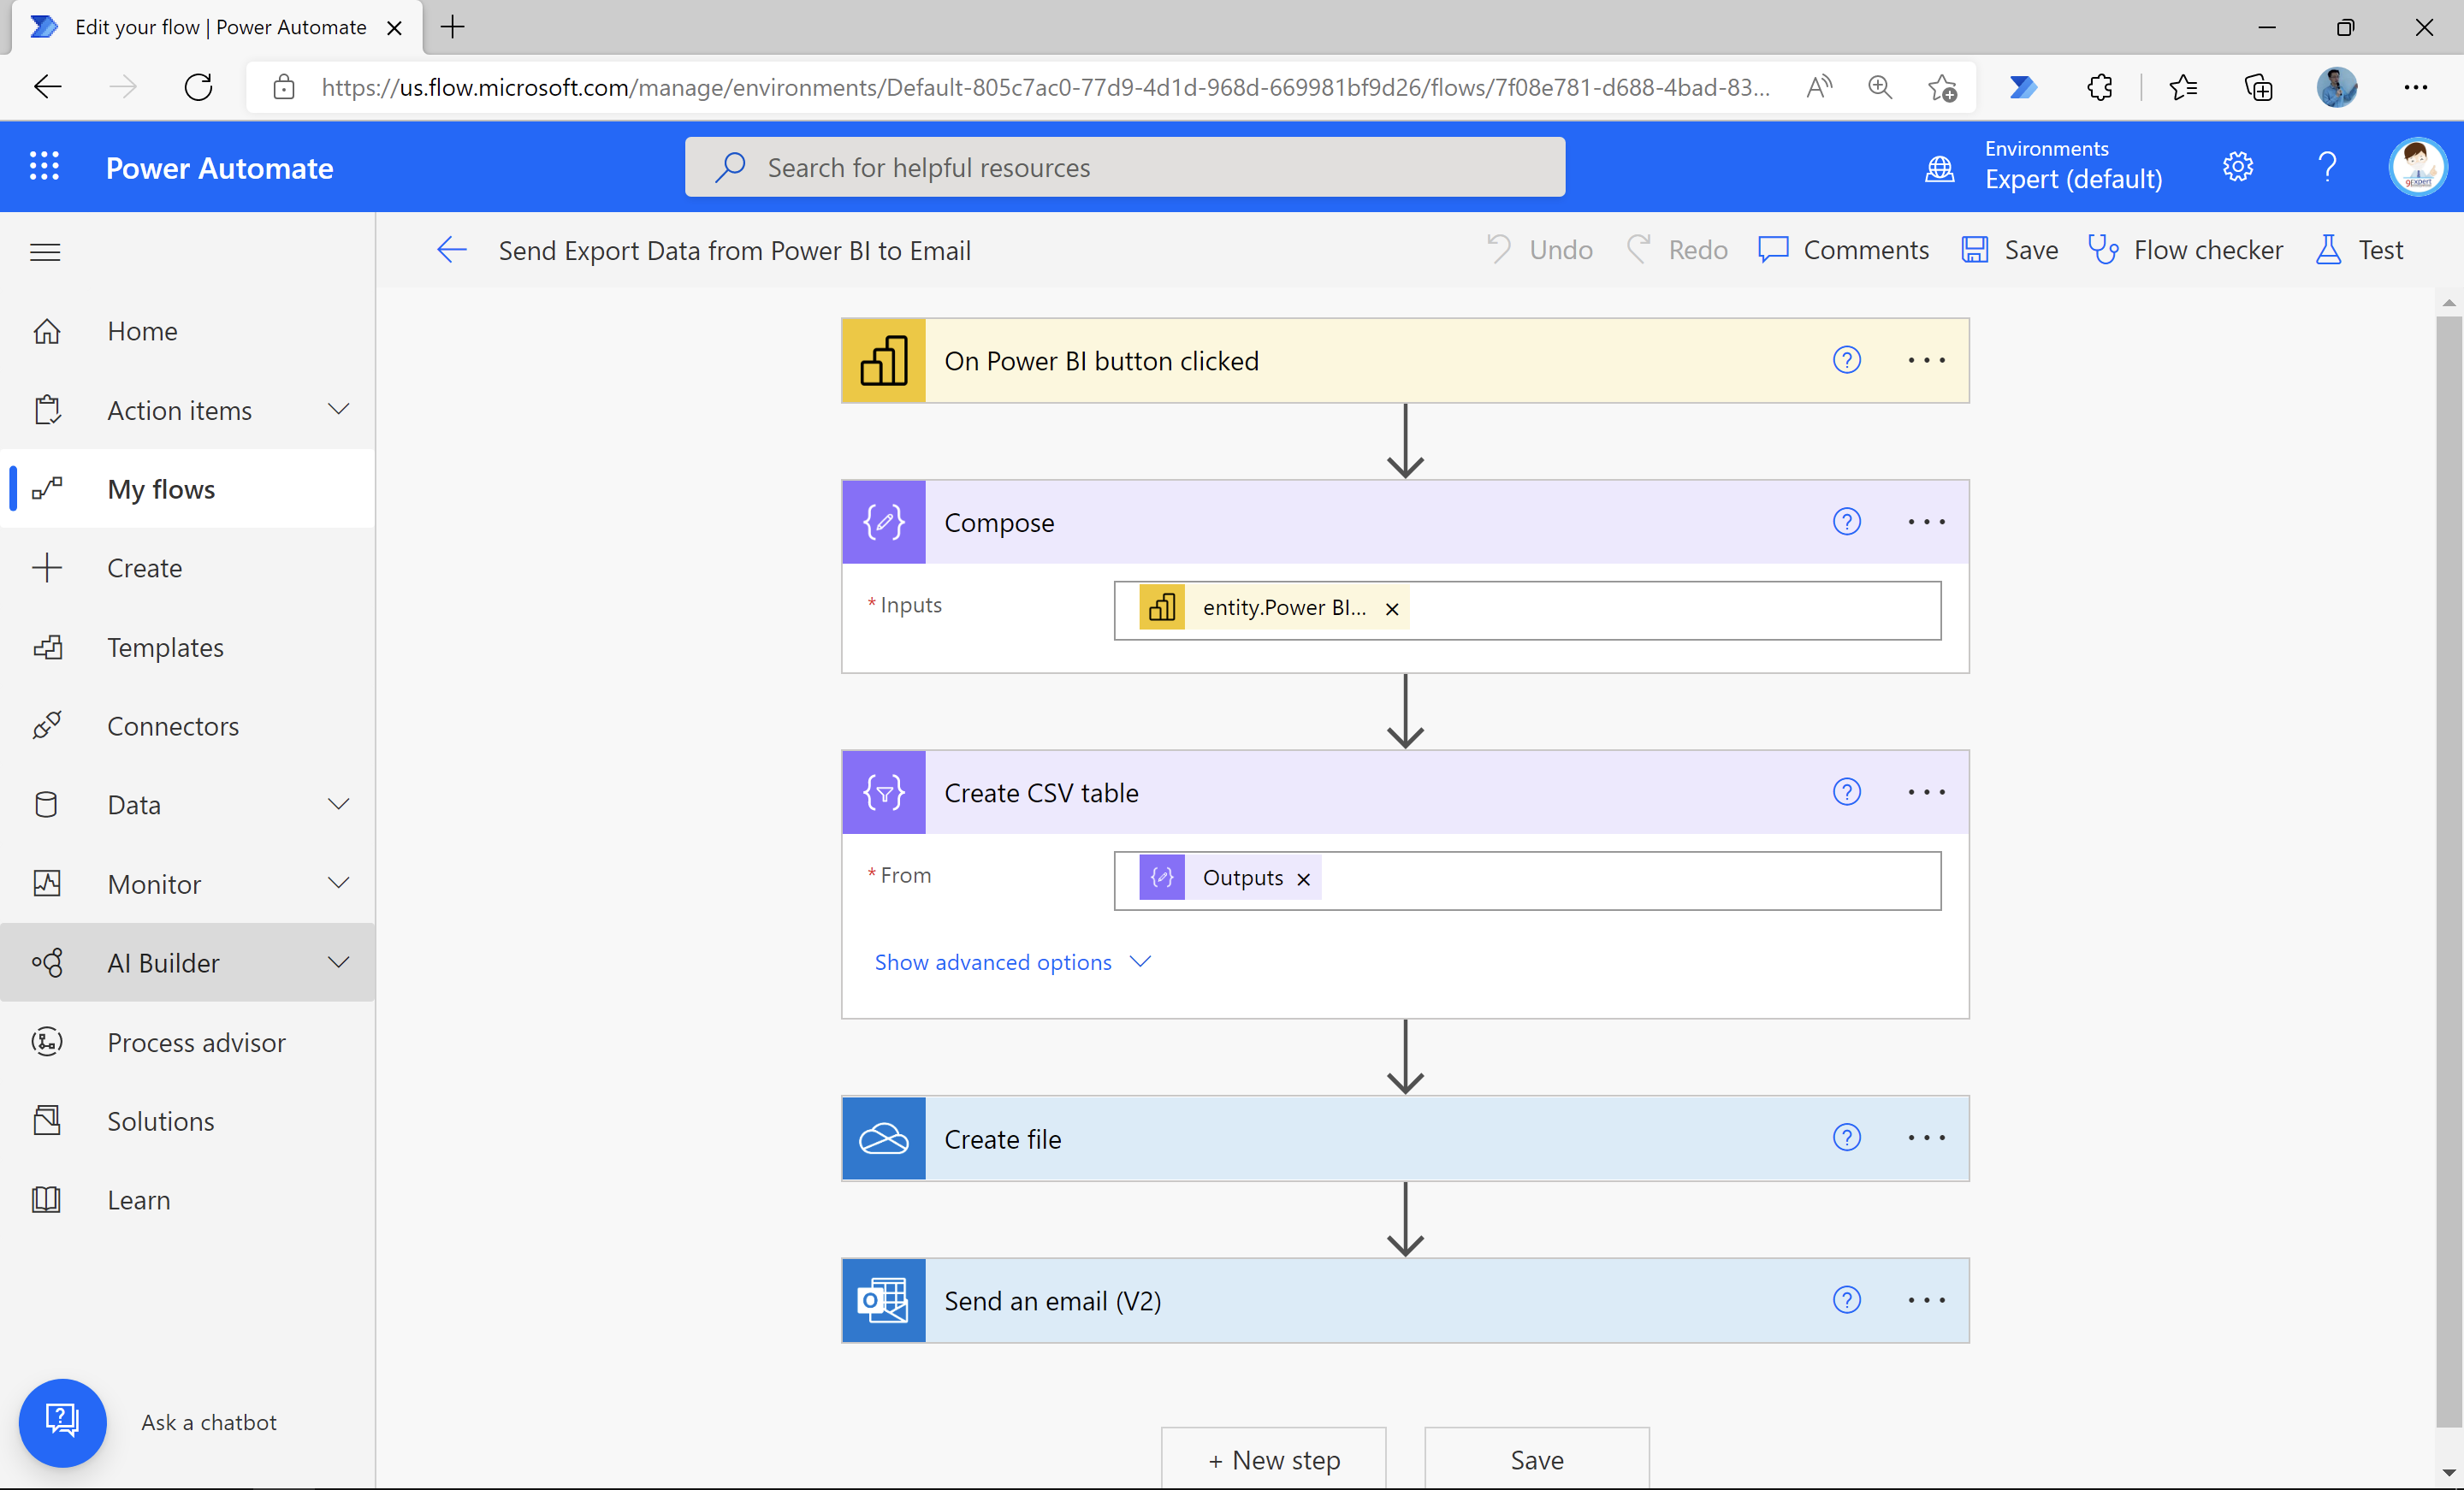
Task: Remove the Outputs token in From field
Action: tap(1303, 878)
